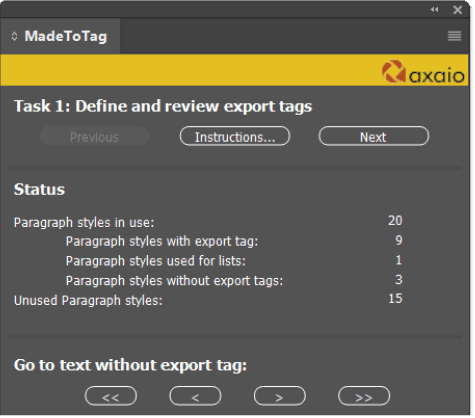Screen dimensions: 475x418
Task: Click the value 20 for styles in use
Action: [395, 221]
